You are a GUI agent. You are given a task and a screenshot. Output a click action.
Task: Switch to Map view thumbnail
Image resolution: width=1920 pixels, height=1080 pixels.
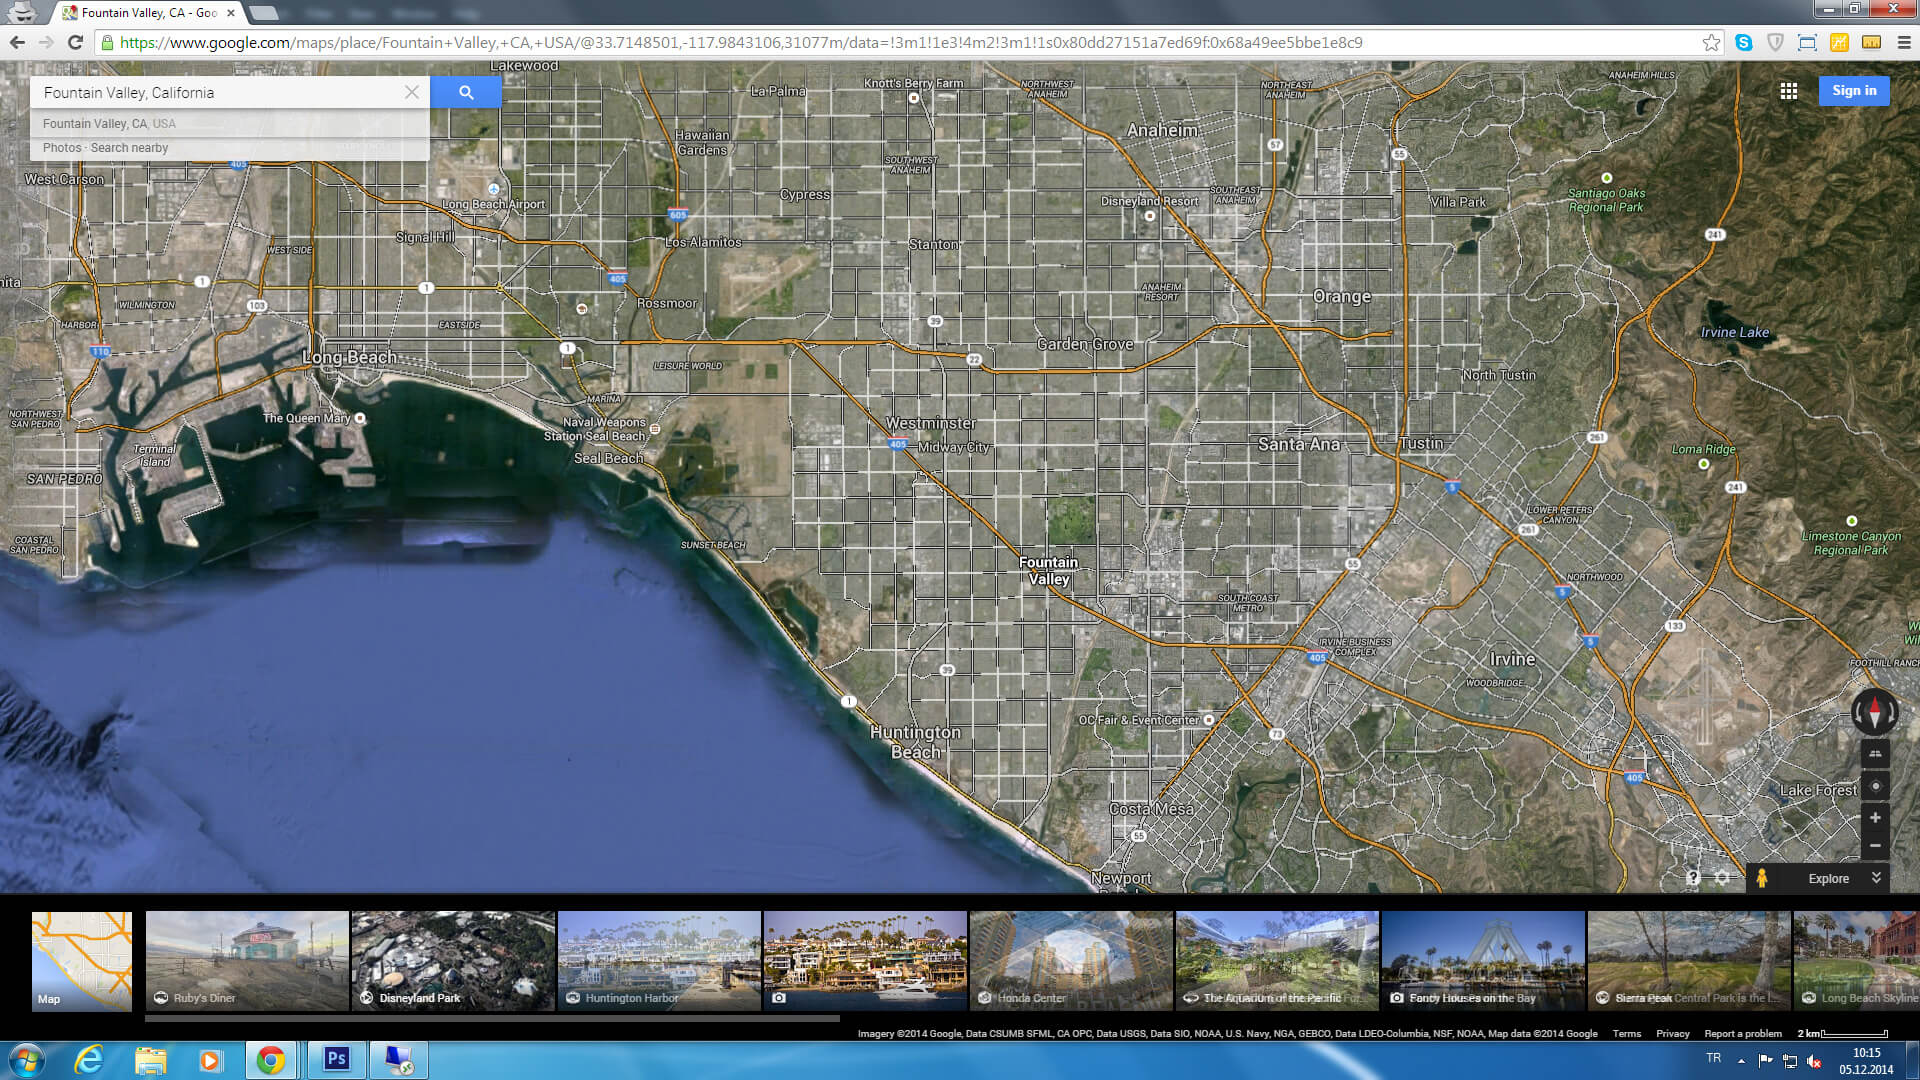(x=82, y=960)
